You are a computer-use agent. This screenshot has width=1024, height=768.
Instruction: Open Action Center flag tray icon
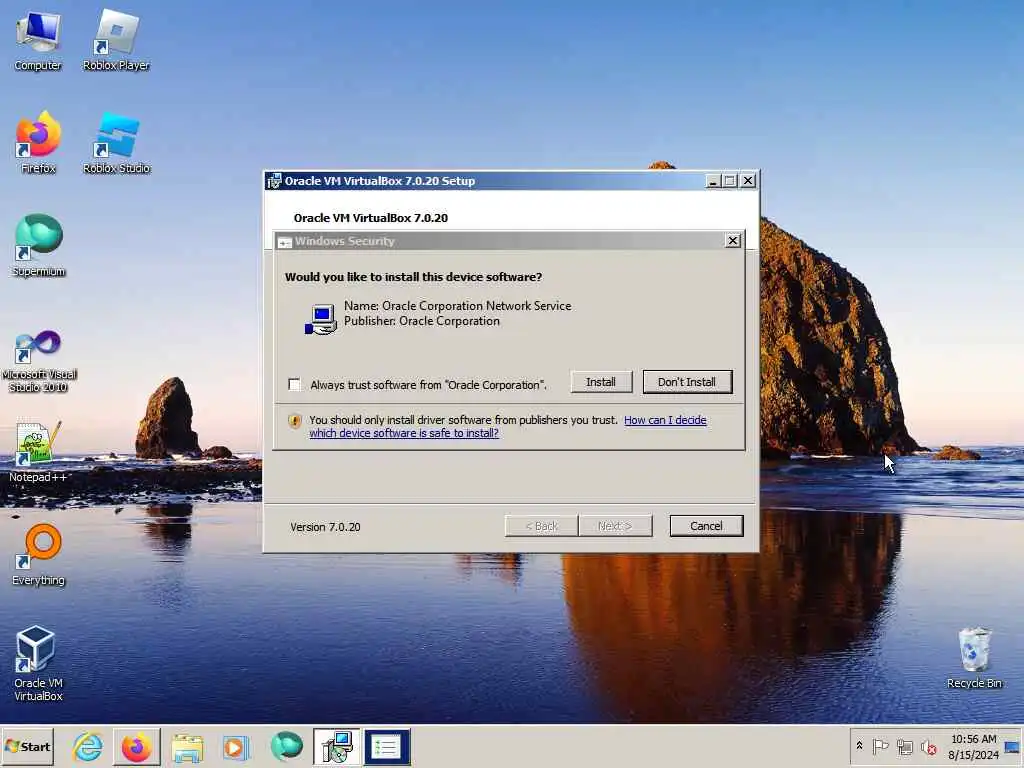tap(880, 746)
